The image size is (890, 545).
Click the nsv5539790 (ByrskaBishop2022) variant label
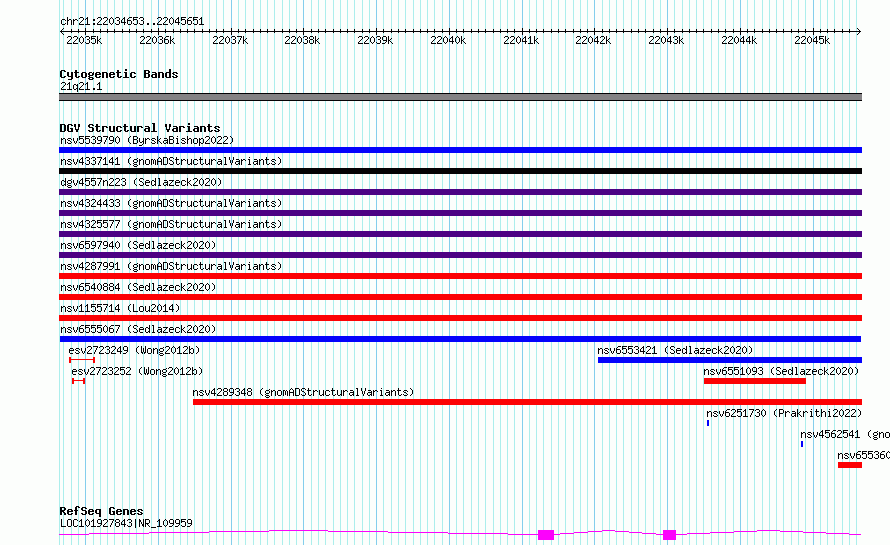coord(147,140)
